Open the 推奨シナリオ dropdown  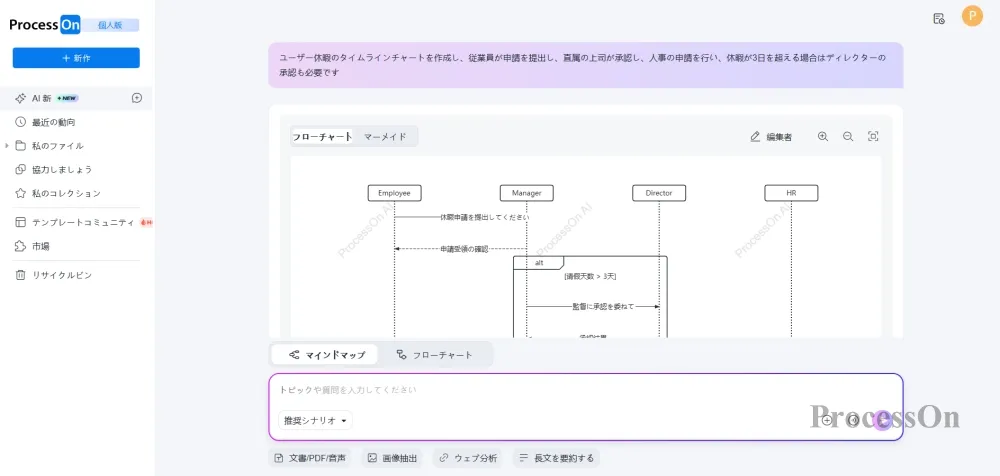(316, 421)
